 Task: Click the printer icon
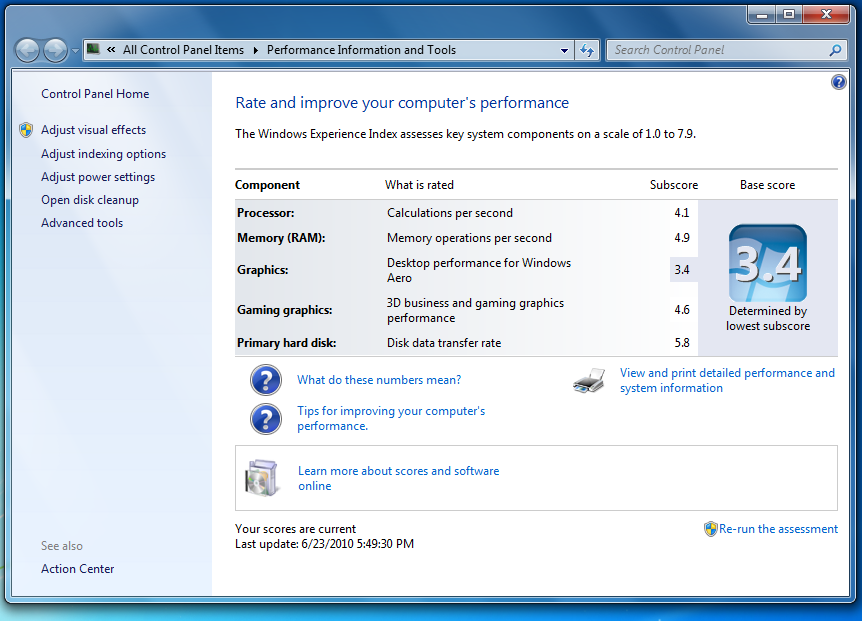[589, 380]
